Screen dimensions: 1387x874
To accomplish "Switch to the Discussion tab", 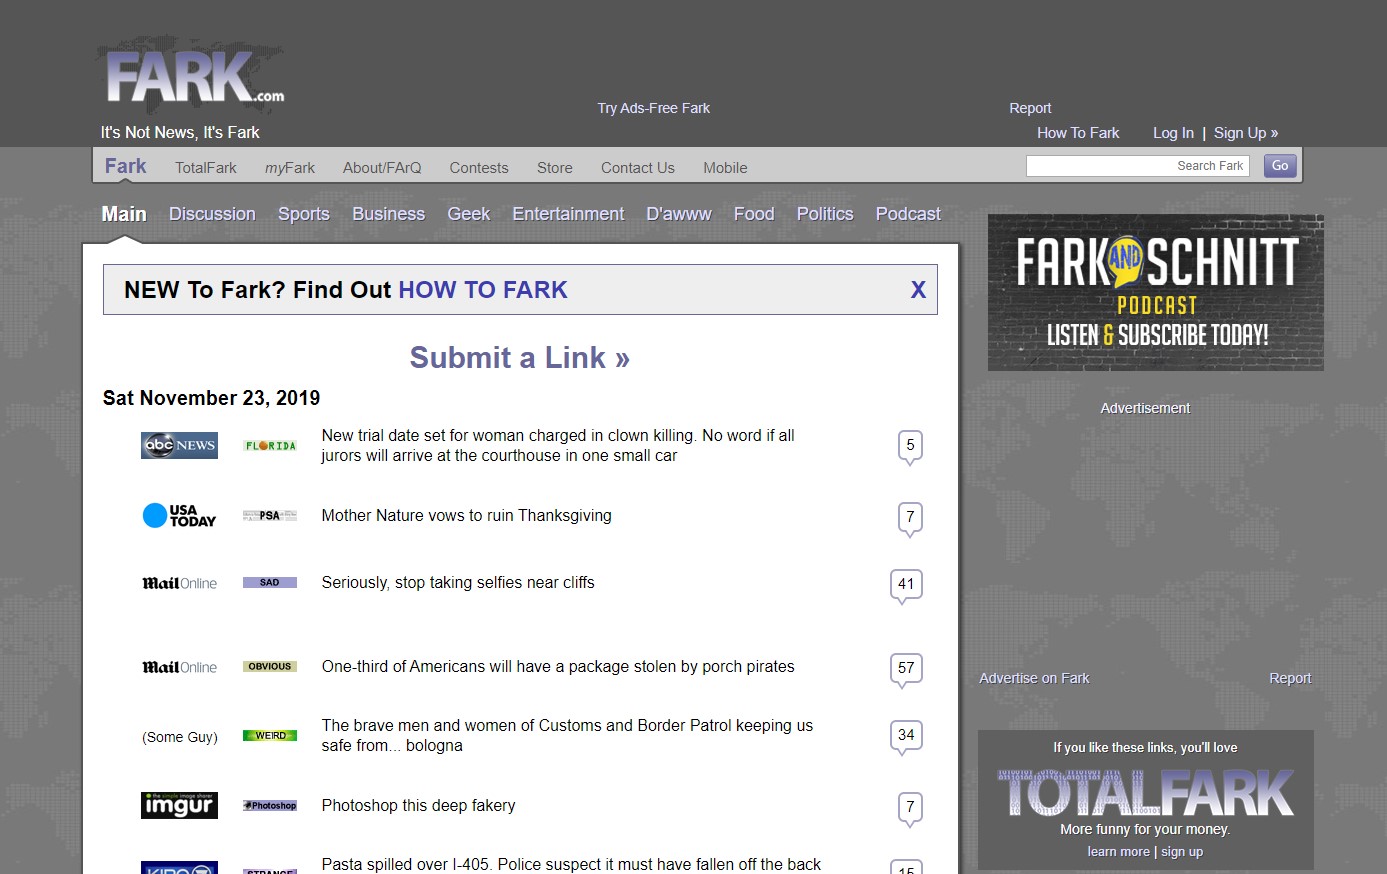I will click(212, 214).
